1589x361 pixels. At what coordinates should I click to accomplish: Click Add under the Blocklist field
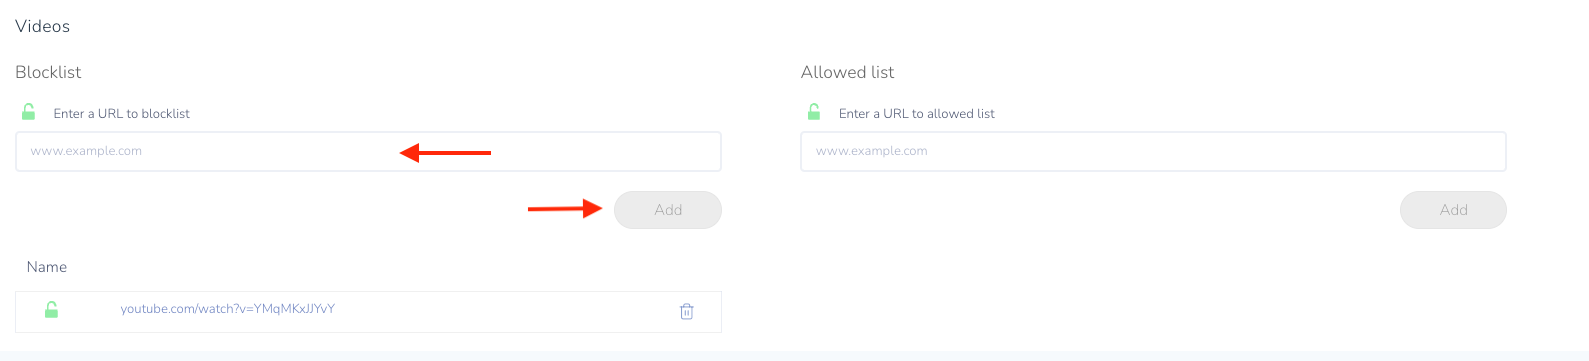click(668, 210)
